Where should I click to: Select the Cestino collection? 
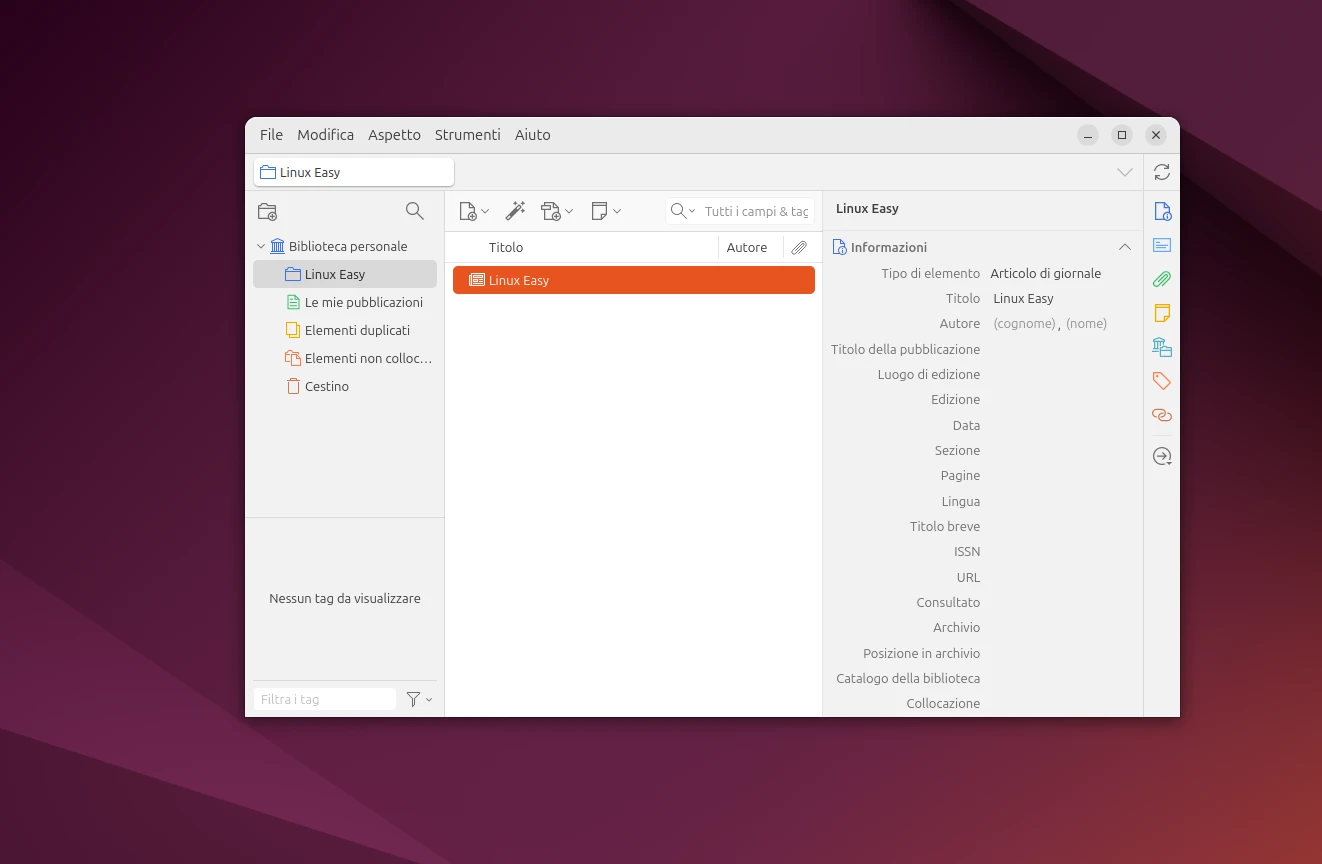click(326, 386)
